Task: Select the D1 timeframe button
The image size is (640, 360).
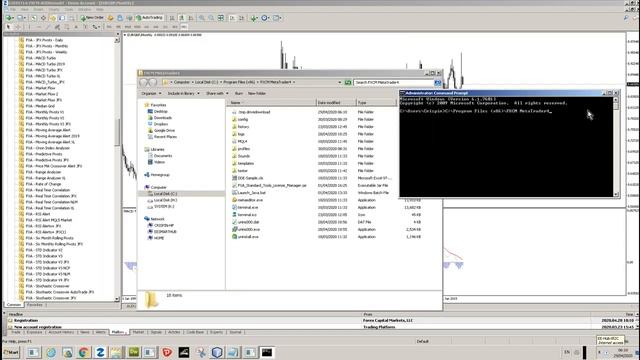Action: [165, 27]
